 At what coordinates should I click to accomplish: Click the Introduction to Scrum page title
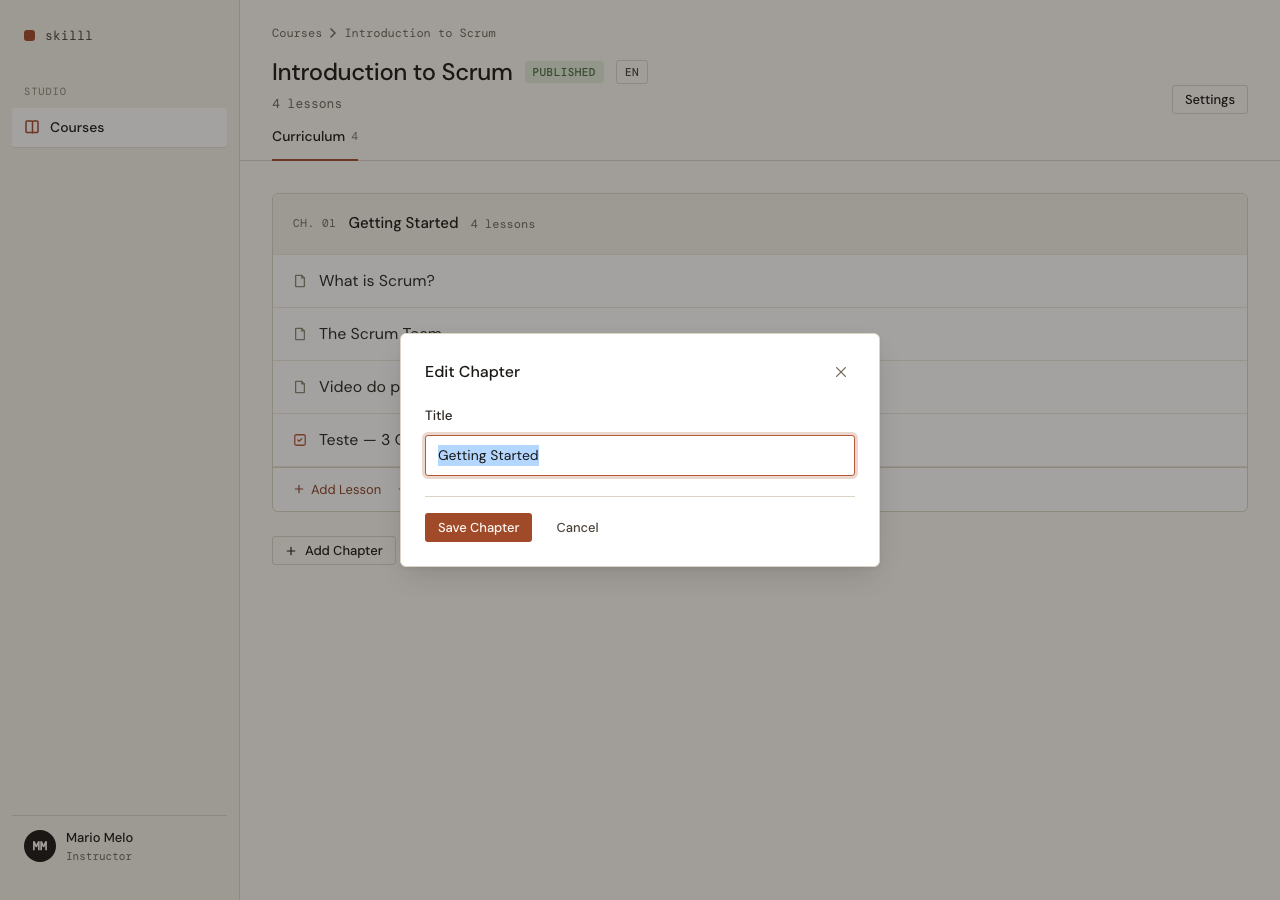(392, 72)
